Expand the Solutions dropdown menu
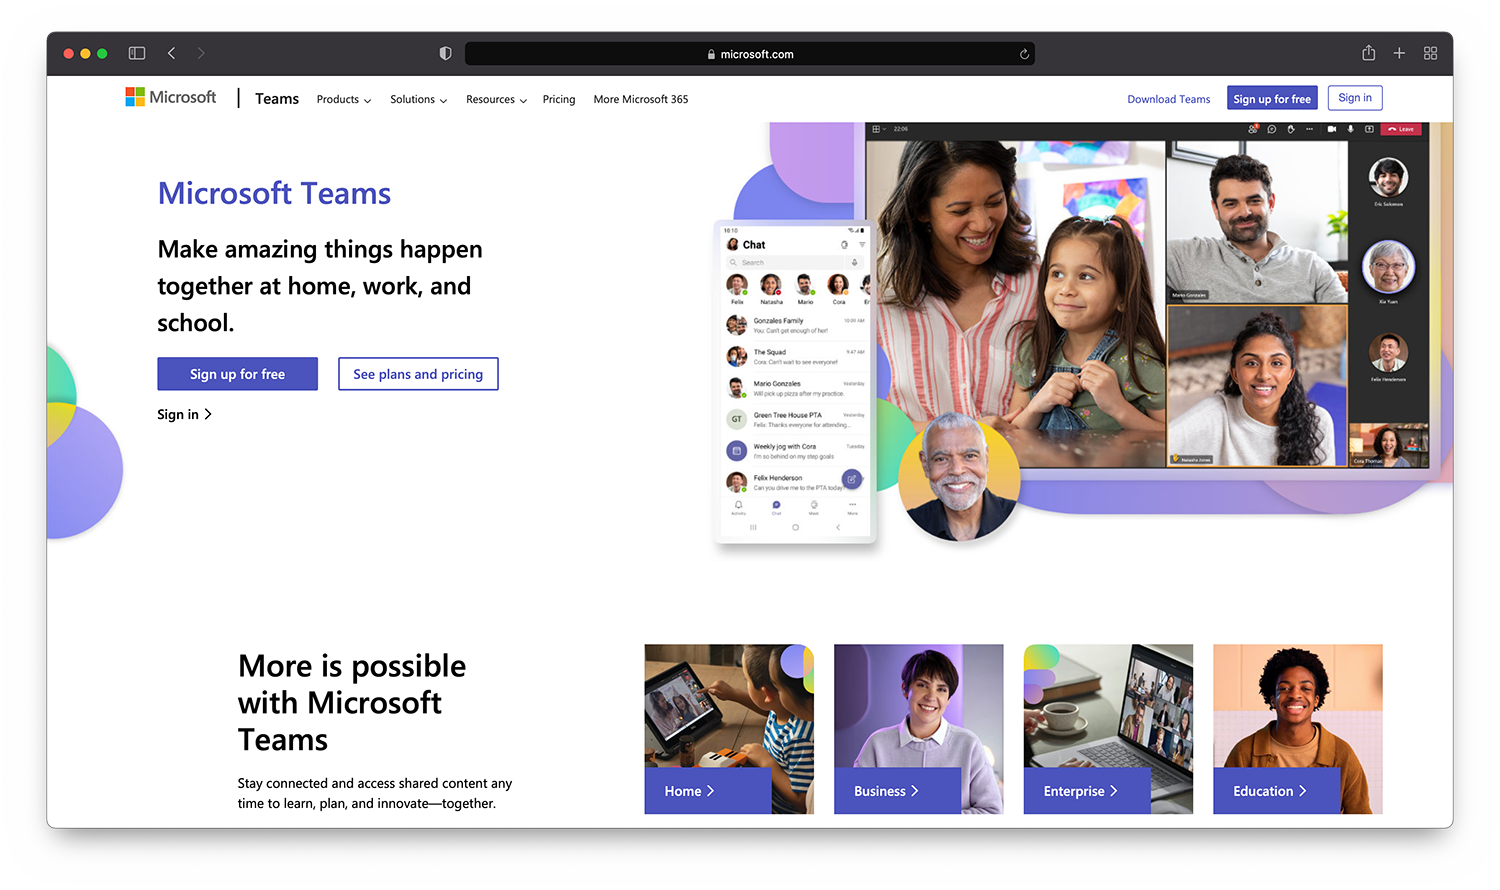1500x890 pixels. pos(418,99)
